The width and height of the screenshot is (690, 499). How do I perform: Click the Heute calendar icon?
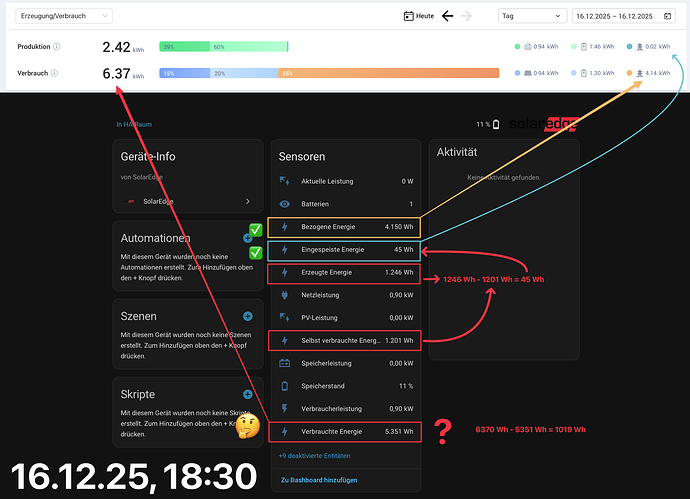(x=408, y=16)
